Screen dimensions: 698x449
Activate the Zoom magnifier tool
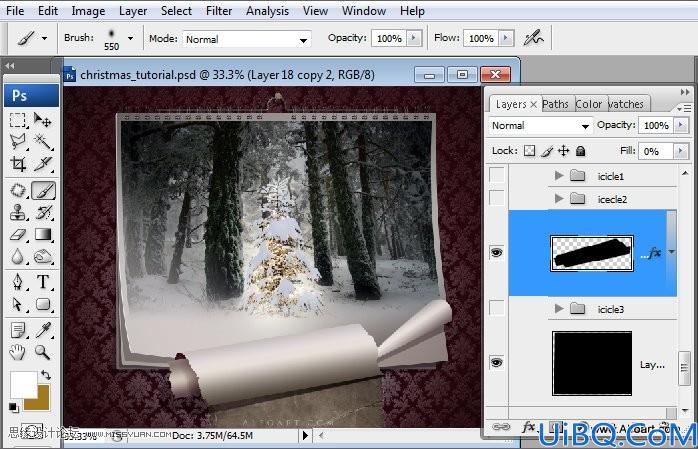click(x=43, y=352)
